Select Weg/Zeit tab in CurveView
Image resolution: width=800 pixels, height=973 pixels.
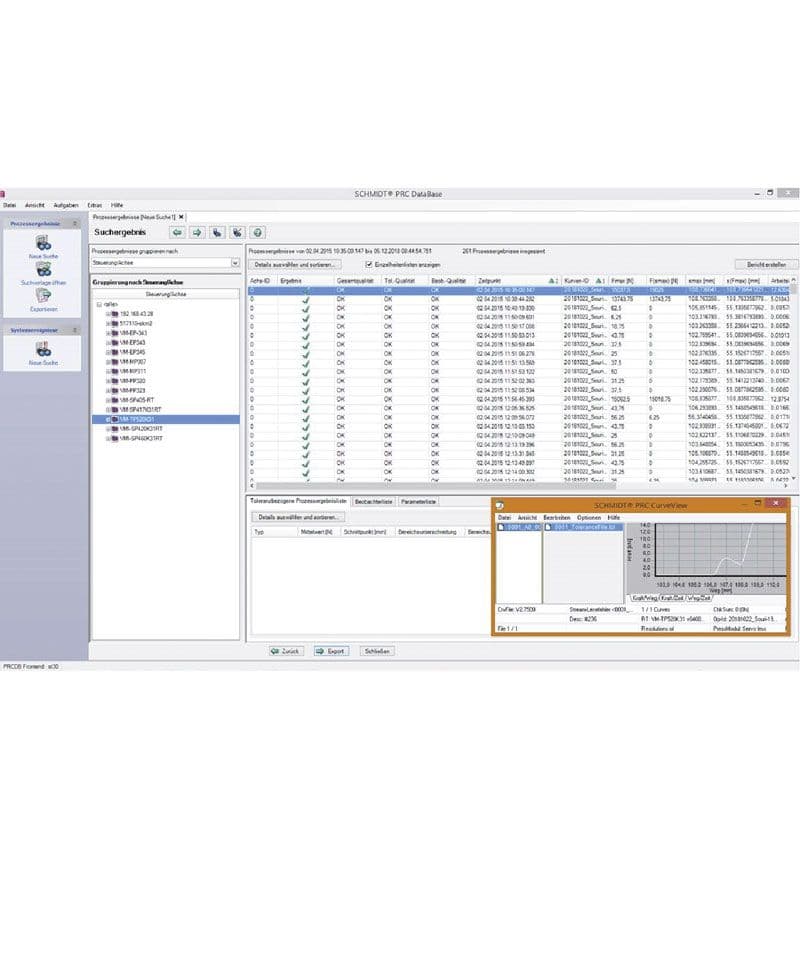pos(698,598)
